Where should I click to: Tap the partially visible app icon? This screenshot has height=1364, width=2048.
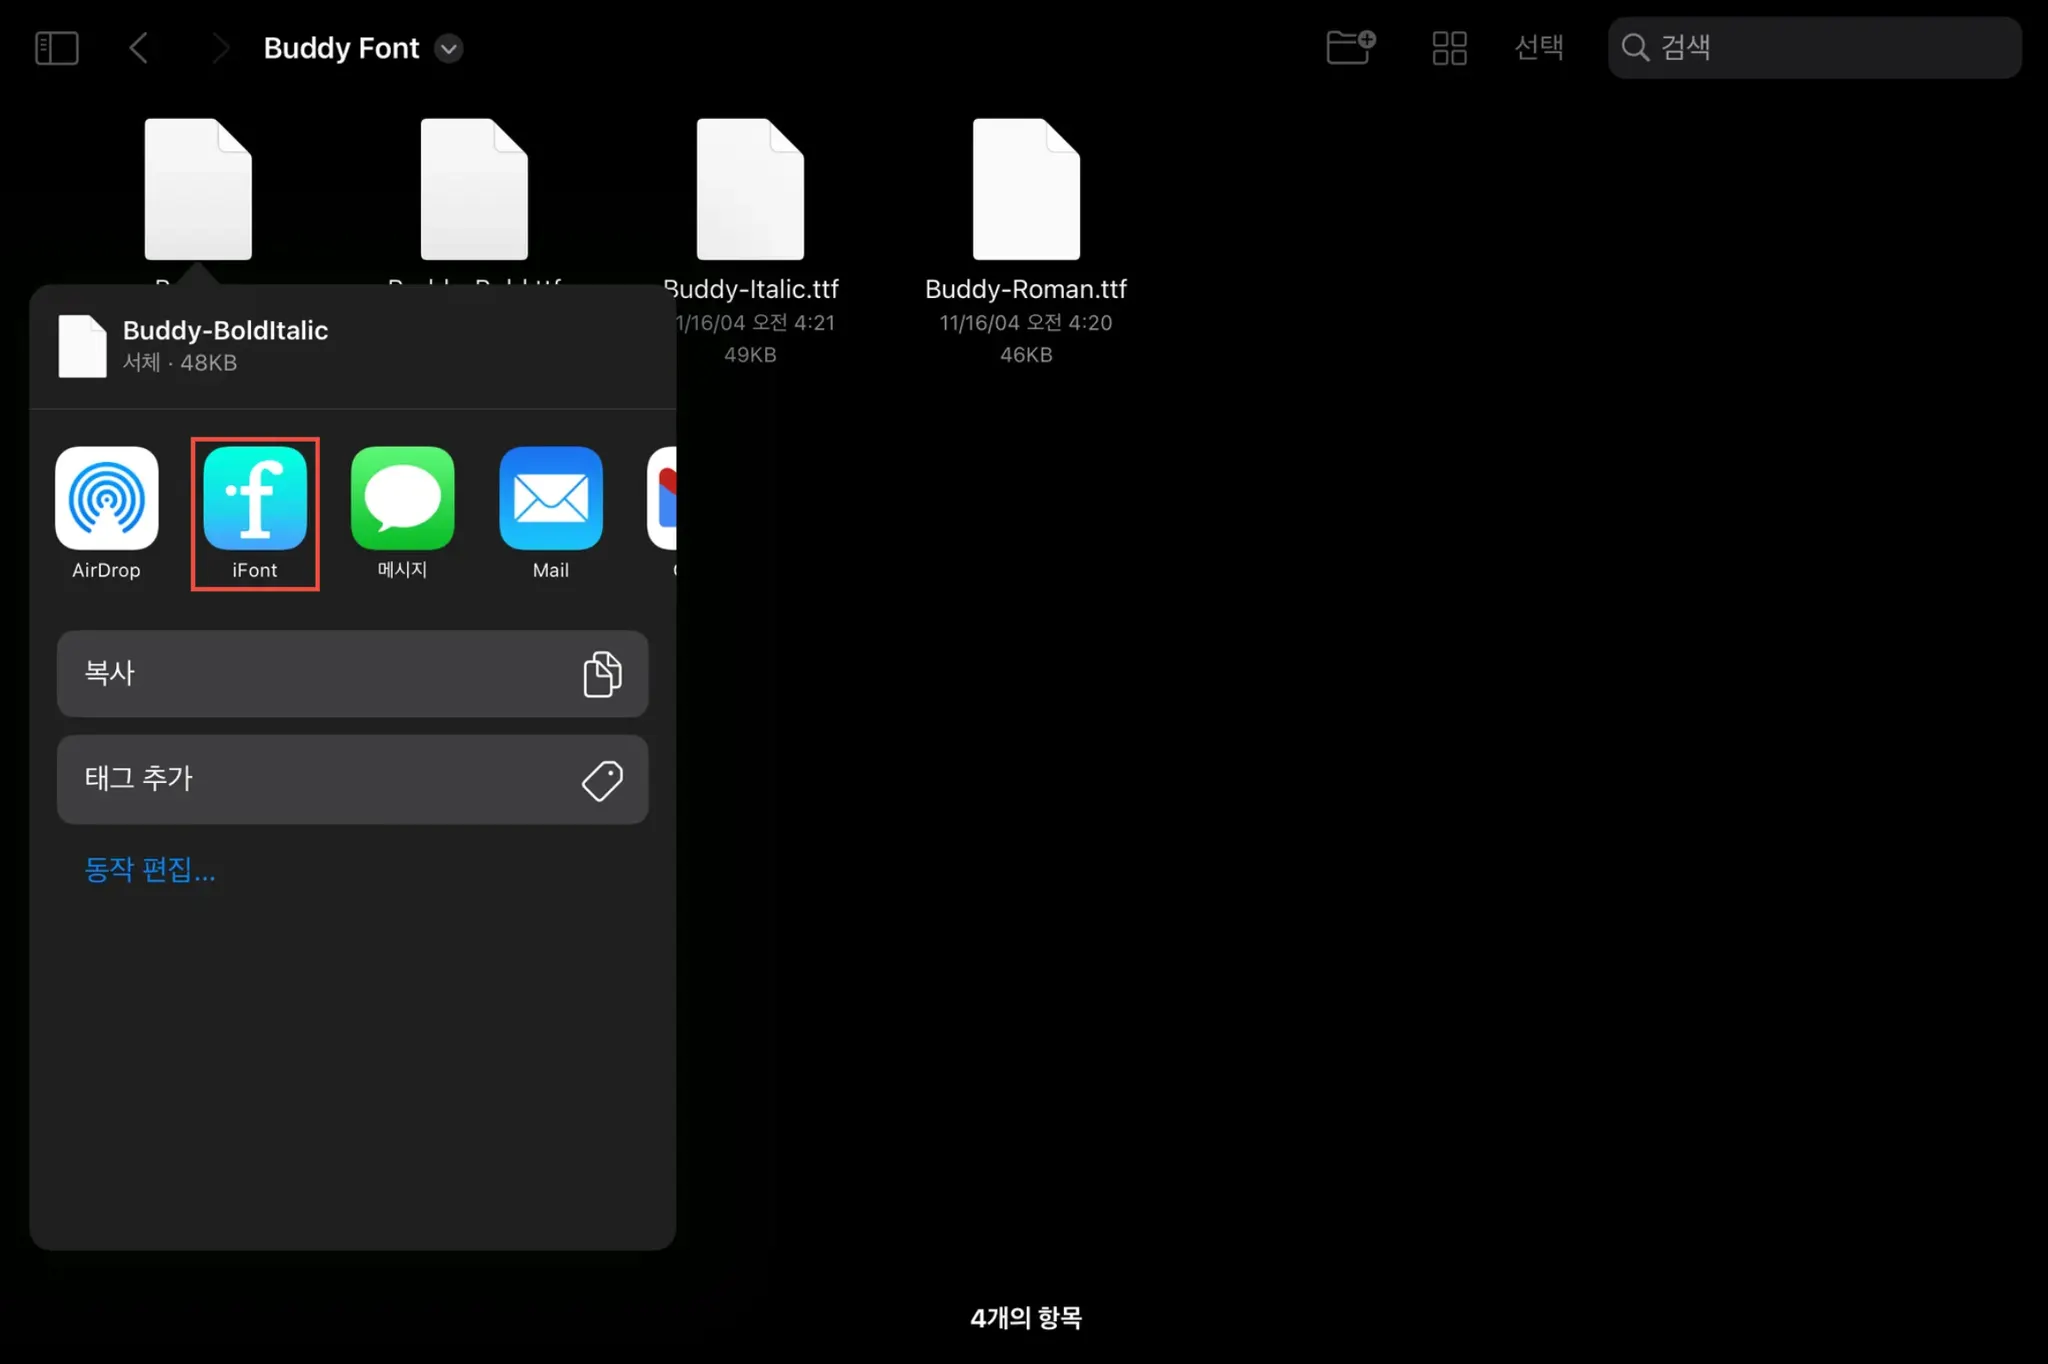[x=664, y=498]
